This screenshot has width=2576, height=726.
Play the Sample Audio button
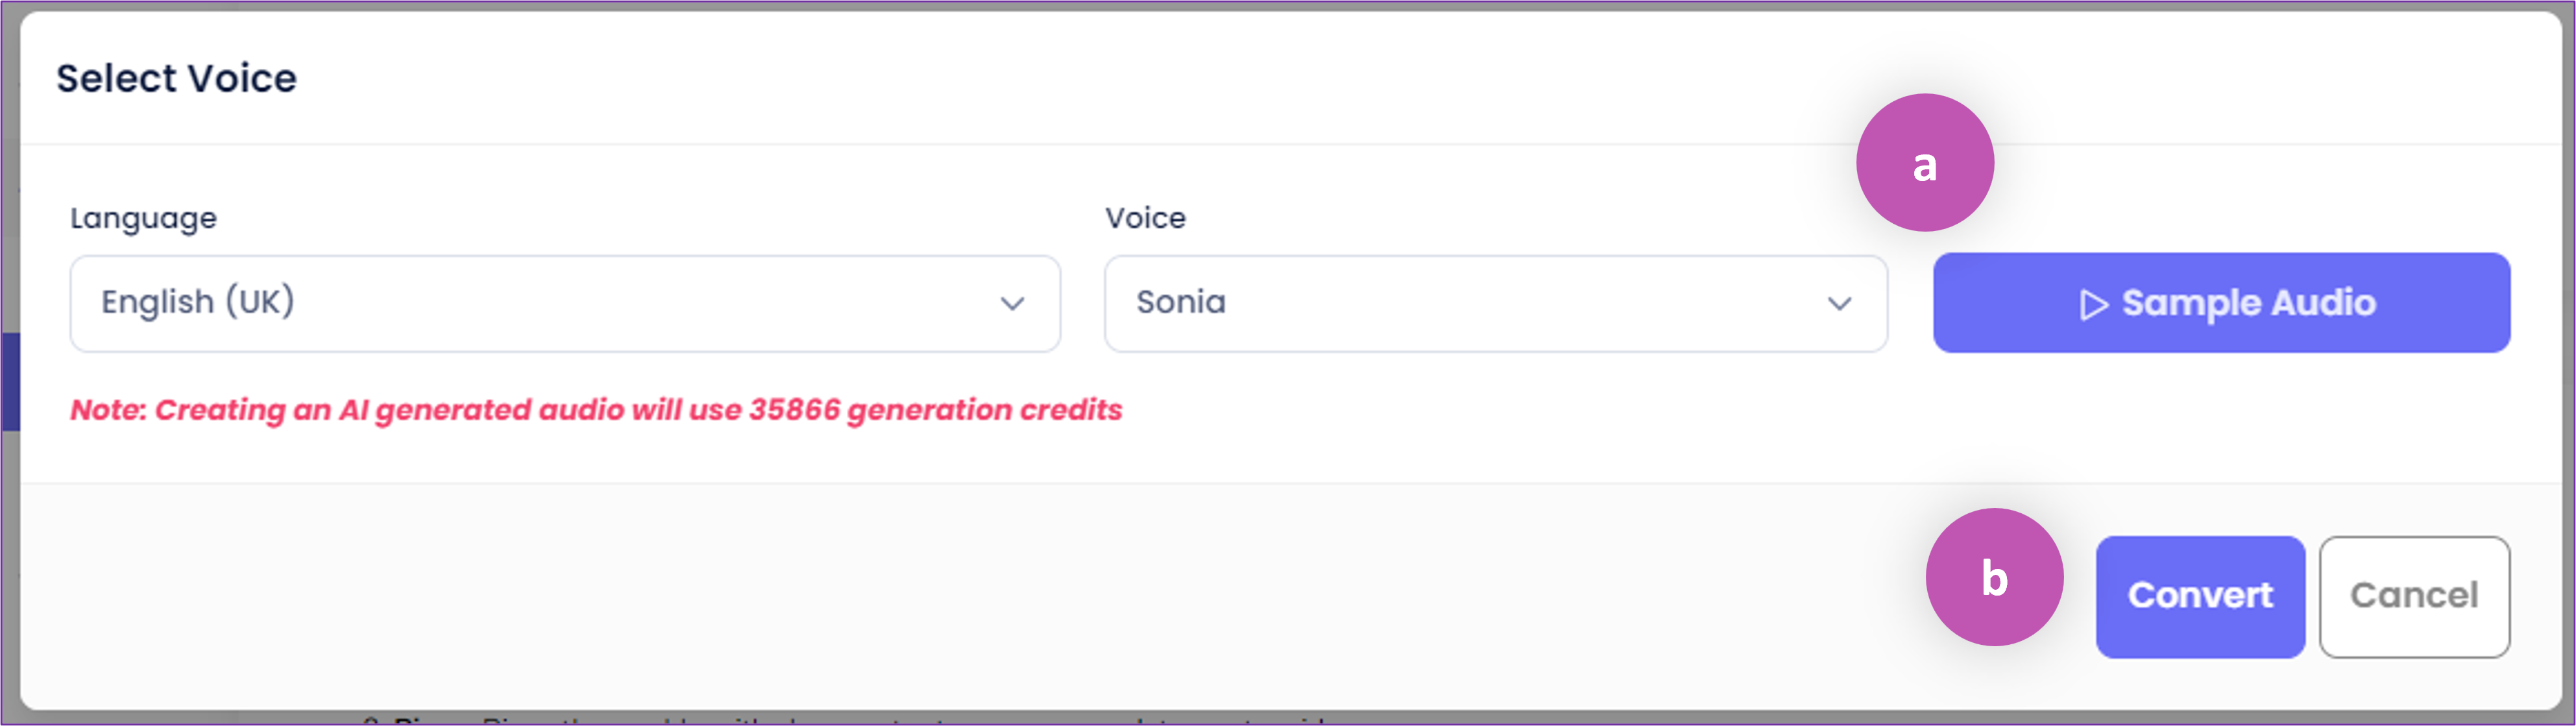coord(2221,302)
